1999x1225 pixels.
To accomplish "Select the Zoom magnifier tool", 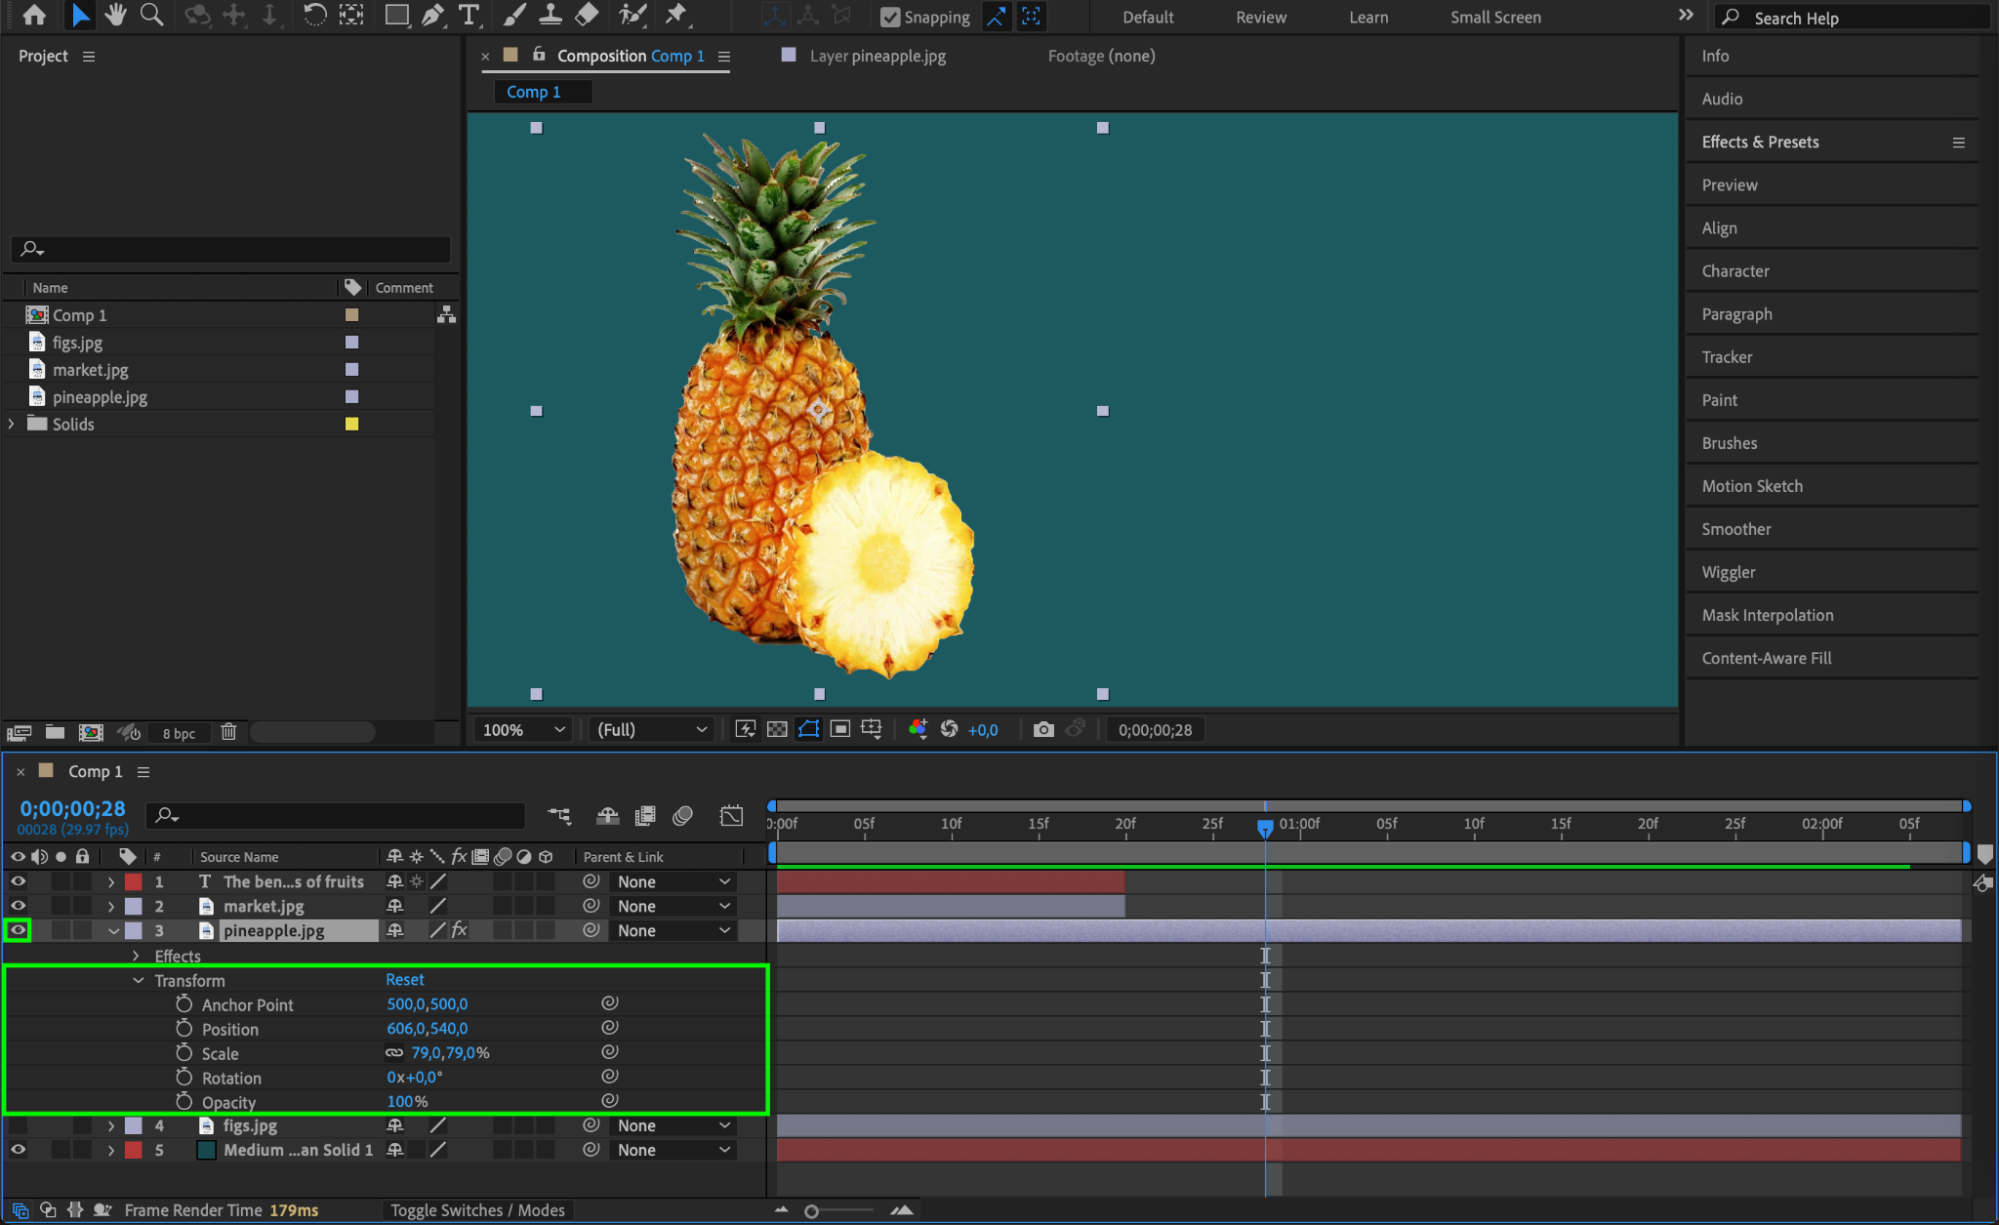I will click(x=152, y=15).
